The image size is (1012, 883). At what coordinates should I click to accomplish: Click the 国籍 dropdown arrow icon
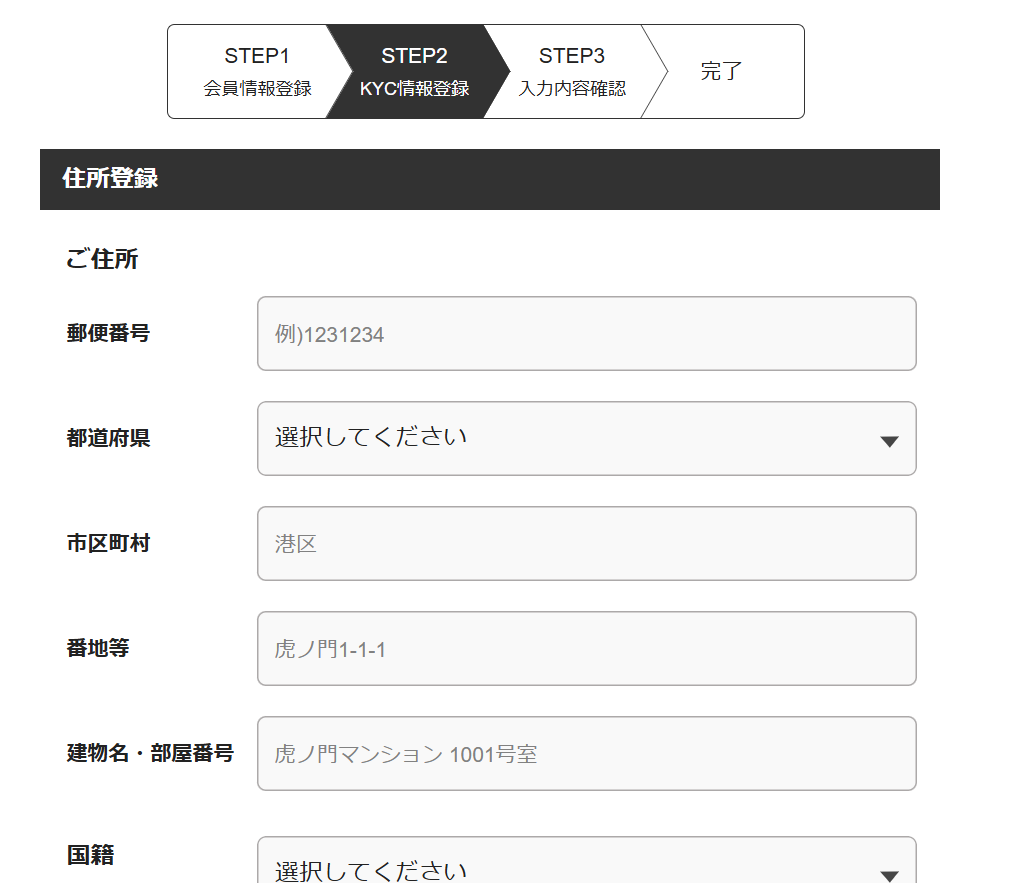click(889, 875)
